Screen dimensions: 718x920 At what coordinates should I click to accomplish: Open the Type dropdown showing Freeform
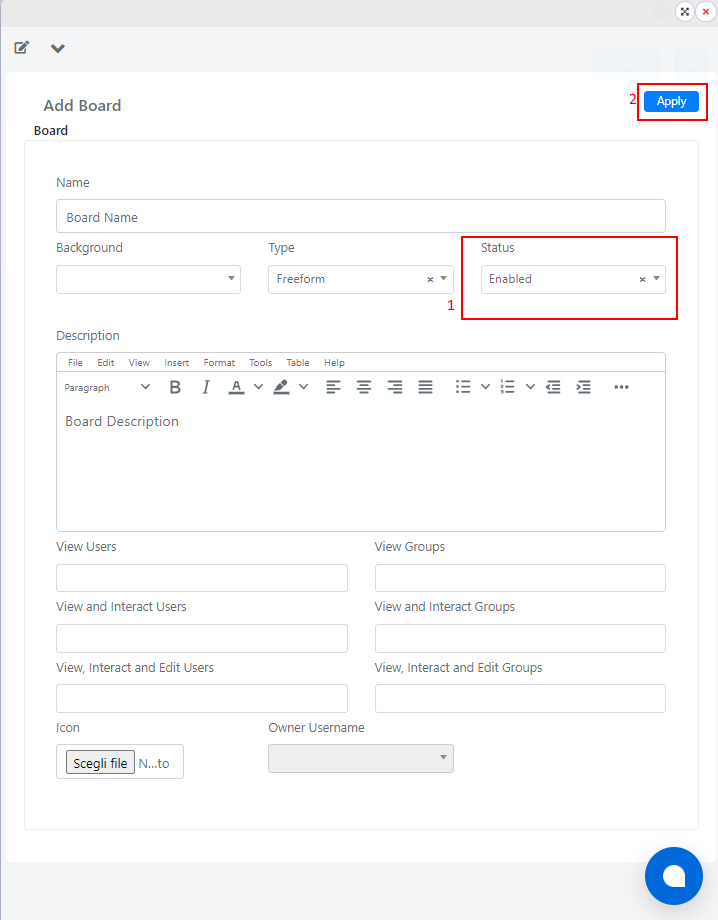click(x=361, y=279)
